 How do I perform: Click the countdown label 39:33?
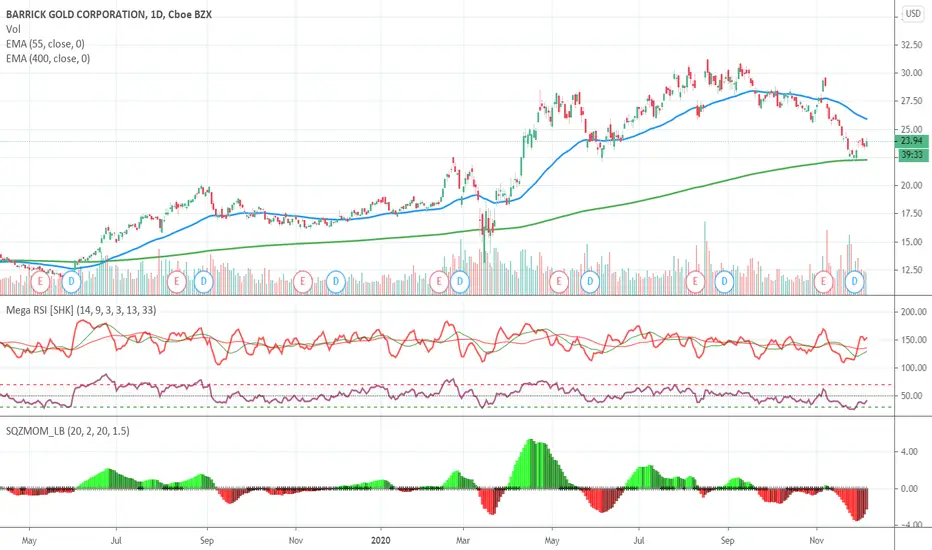pos(911,155)
